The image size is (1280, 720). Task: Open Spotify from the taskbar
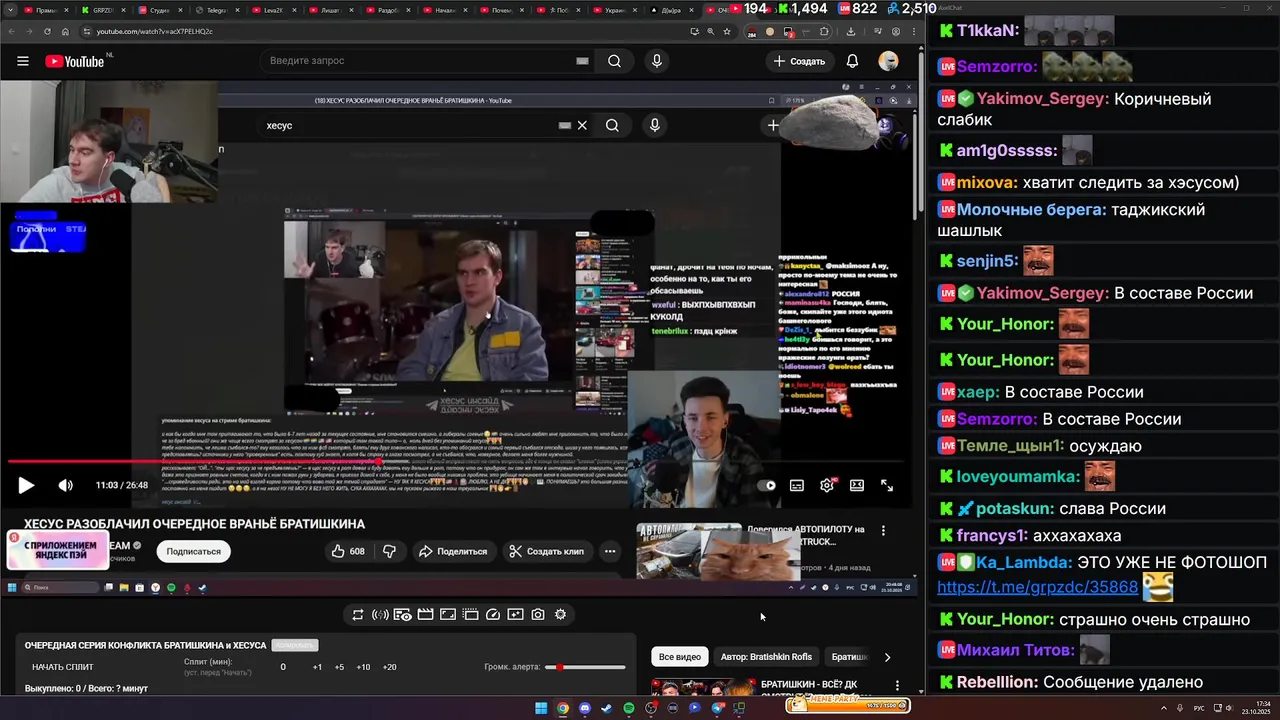click(629, 708)
